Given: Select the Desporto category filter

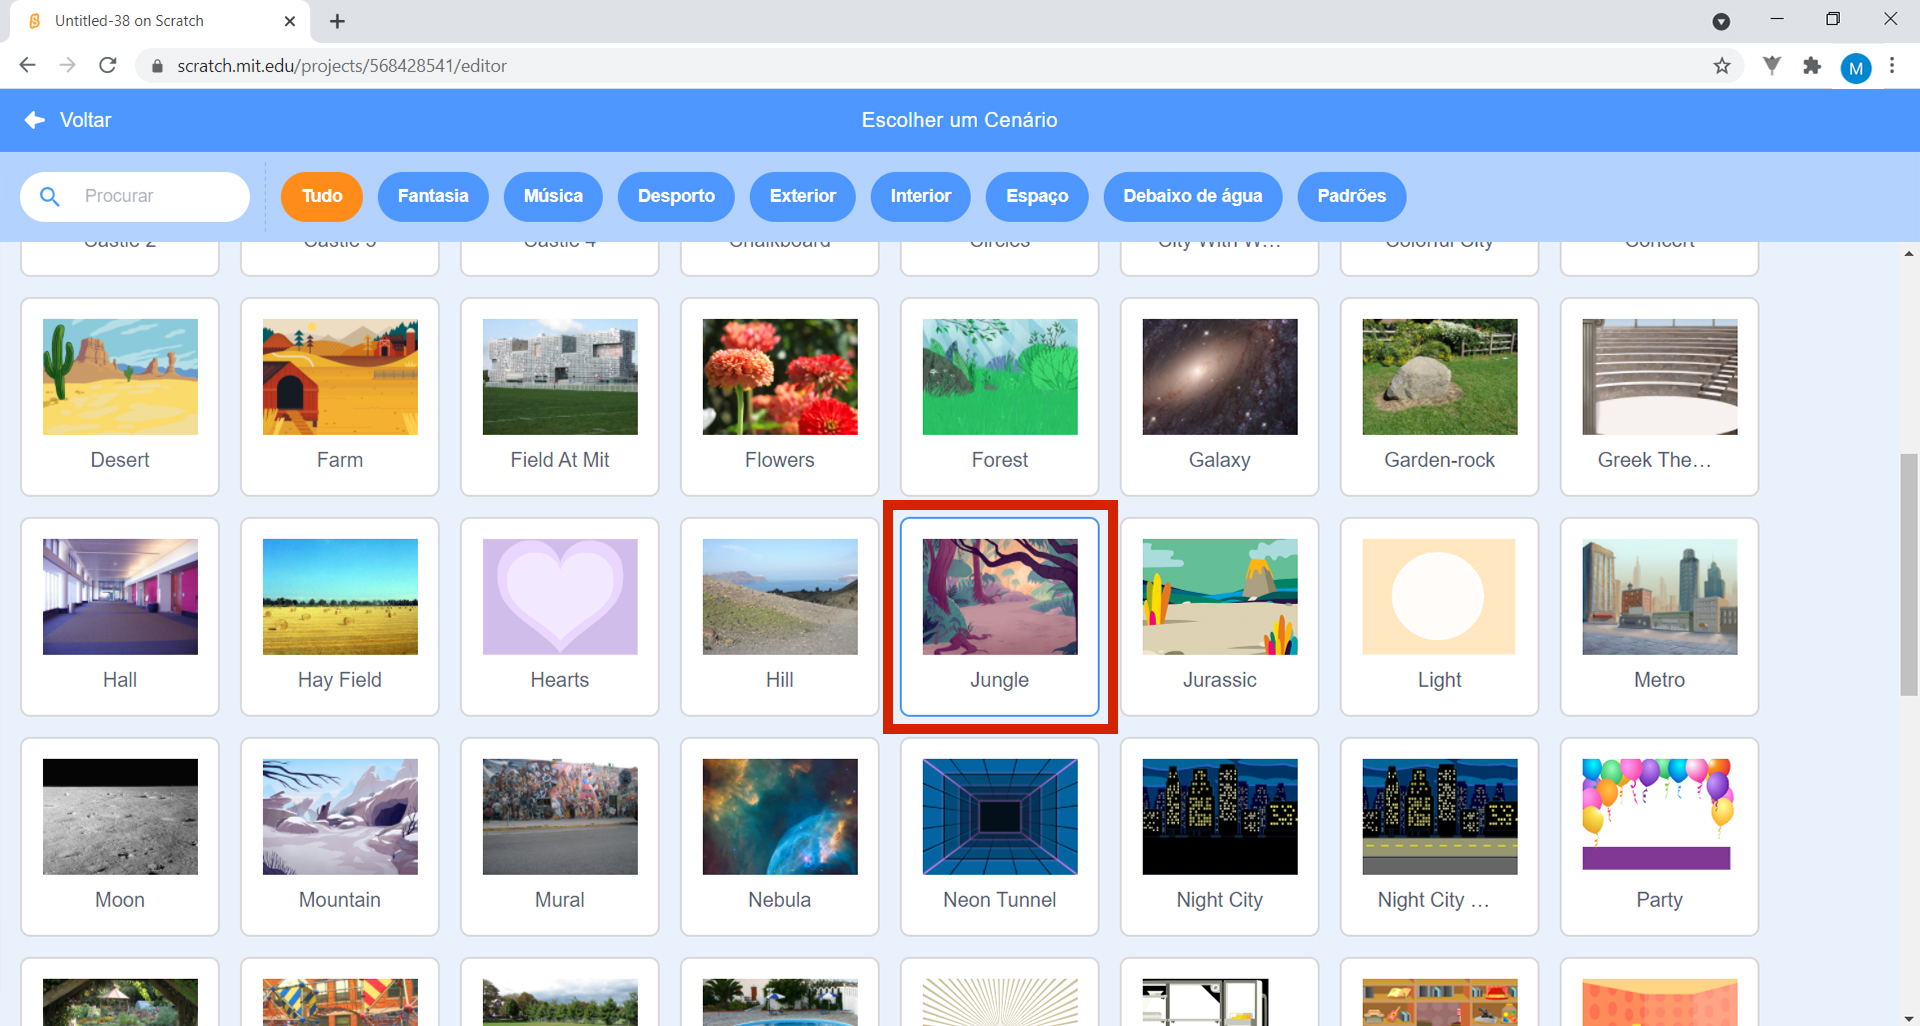Looking at the screenshot, I should pyautogui.click(x=676, y=196).
